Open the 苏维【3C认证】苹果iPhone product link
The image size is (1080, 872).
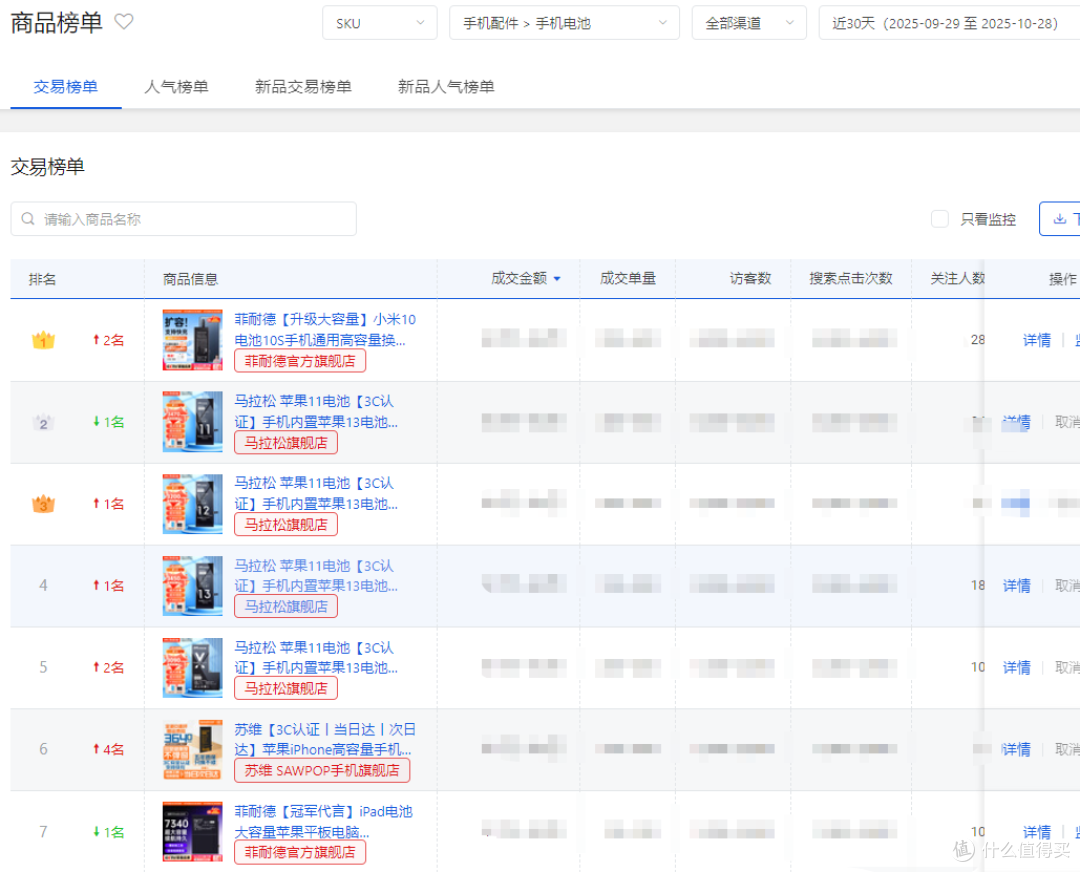tap(325, 739)
